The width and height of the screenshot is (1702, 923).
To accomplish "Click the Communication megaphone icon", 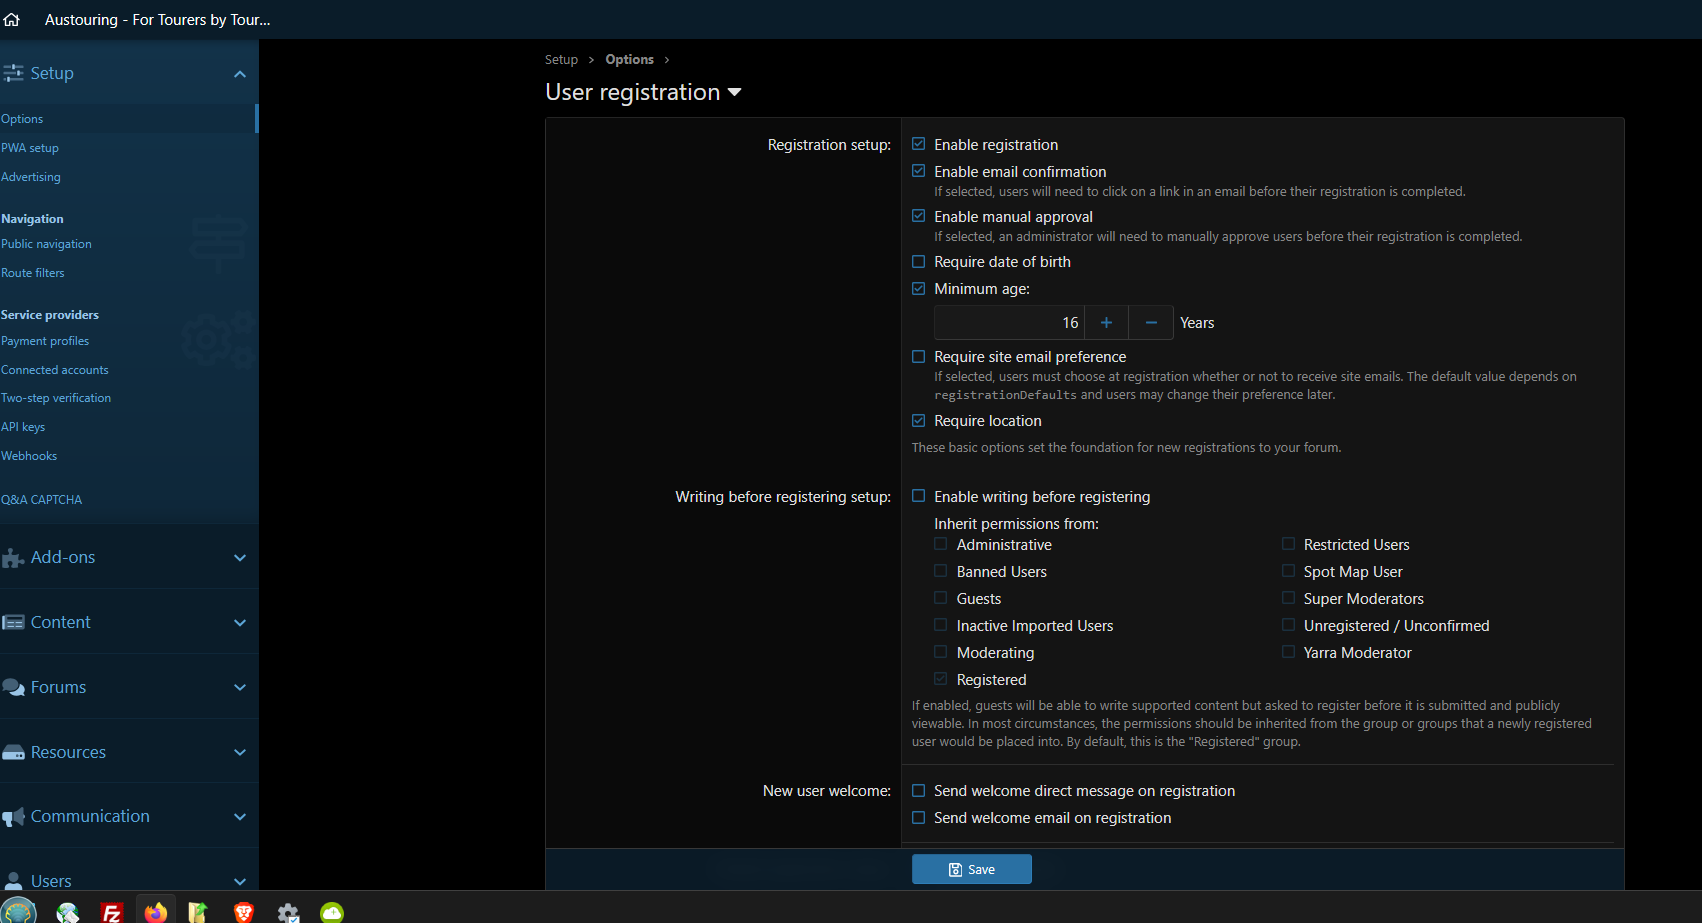I will (13, 817).
